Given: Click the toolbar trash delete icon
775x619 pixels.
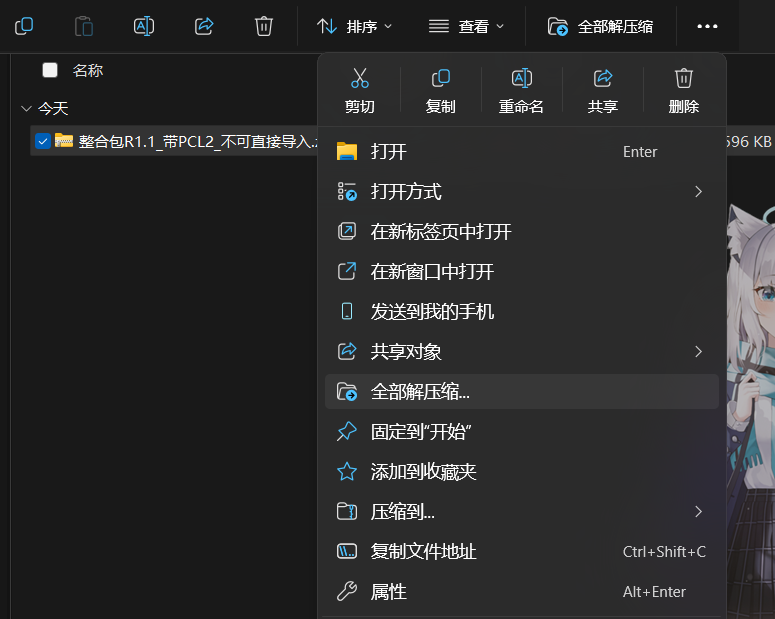Looking at the screenshot, I should click(x=264, y=26).
